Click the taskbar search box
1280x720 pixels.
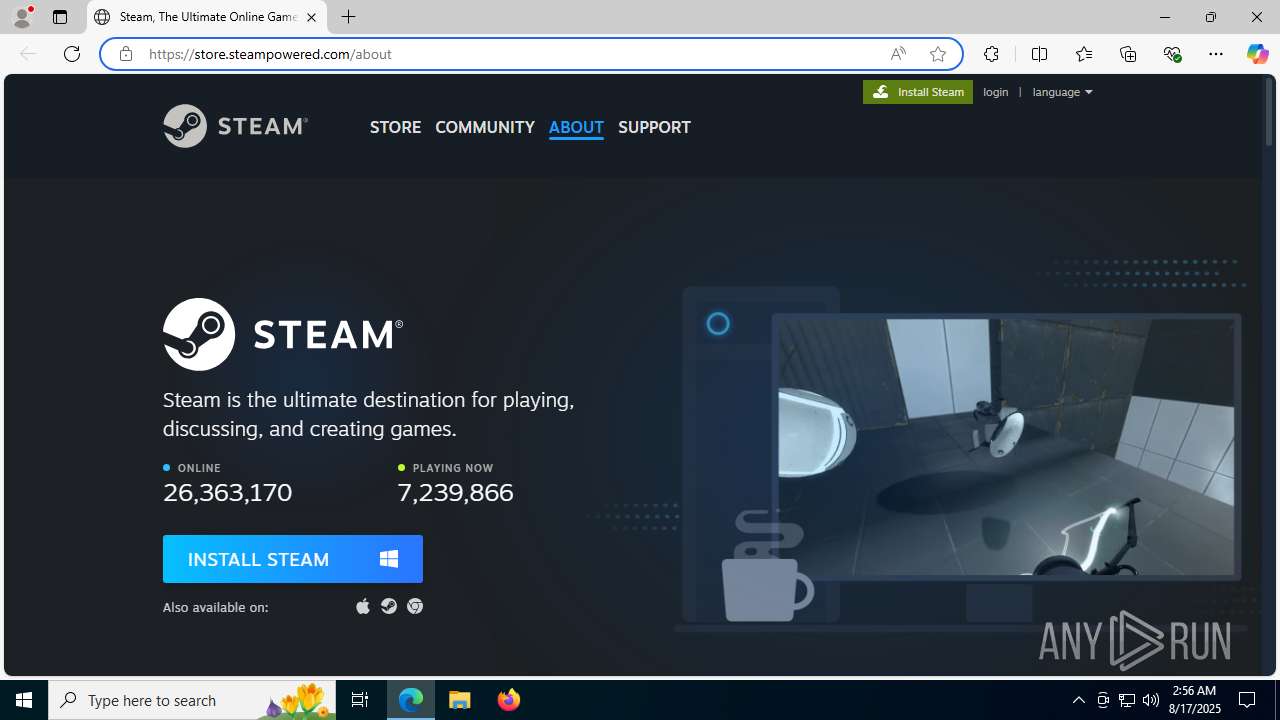[192, 700]
